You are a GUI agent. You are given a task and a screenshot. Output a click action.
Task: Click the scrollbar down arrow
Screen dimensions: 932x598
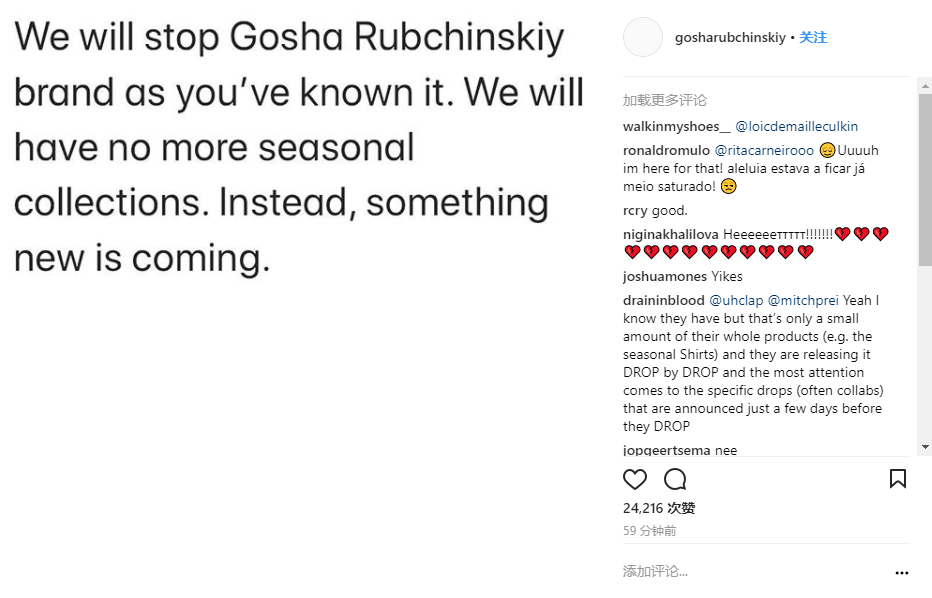coord(925,446)
